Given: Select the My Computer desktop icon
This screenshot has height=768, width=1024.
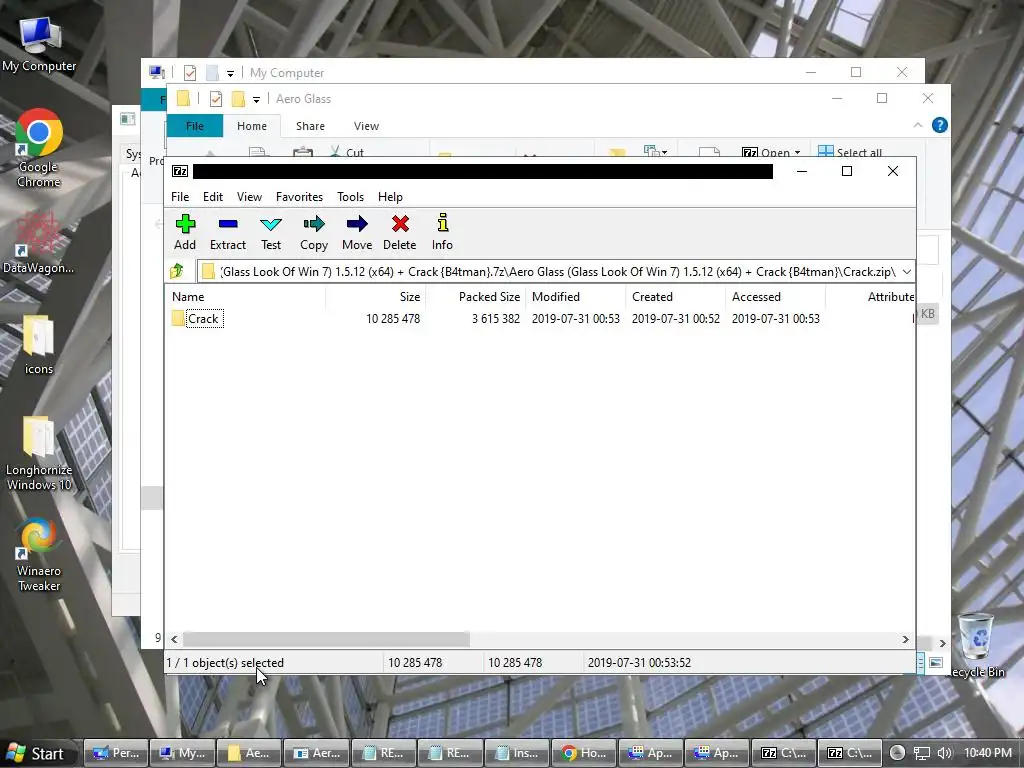Looking at the screenshot, I should 39,44.
